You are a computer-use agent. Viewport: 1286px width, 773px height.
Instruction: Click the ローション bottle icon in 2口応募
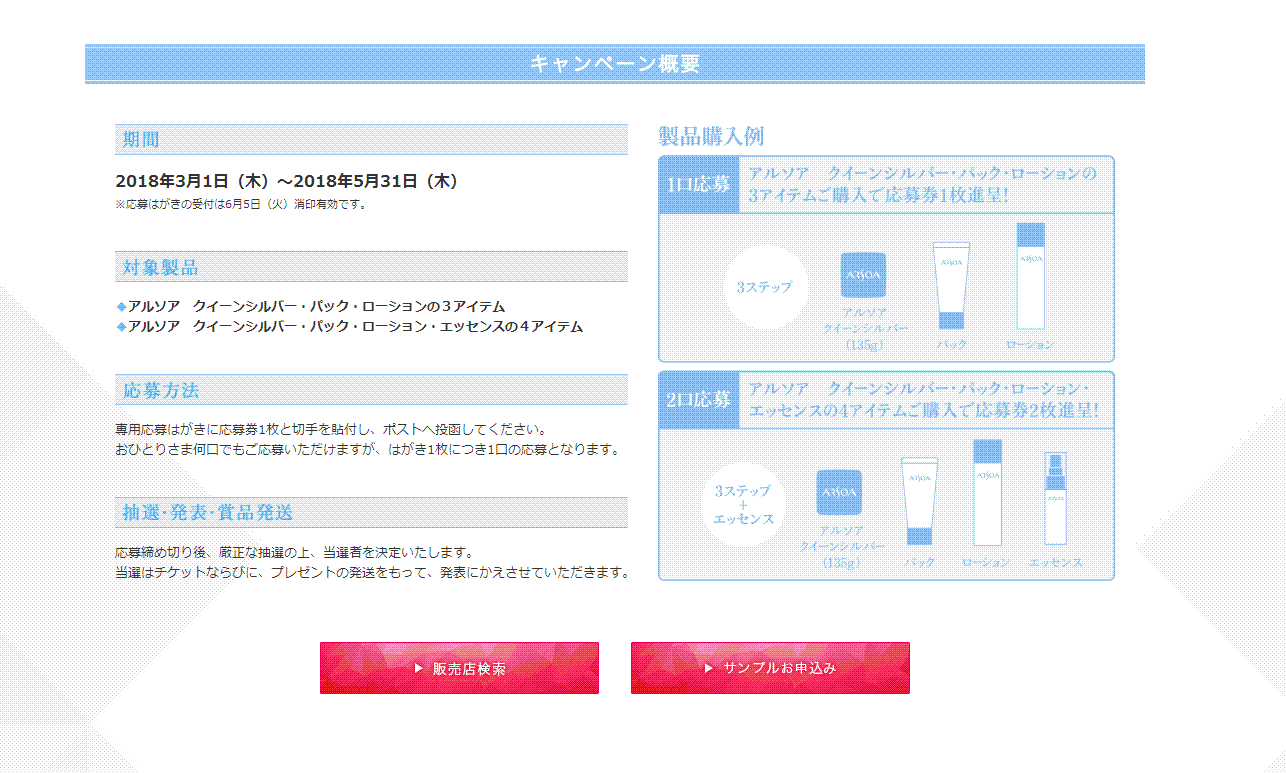pyautogui.click(x=987, y=492)
